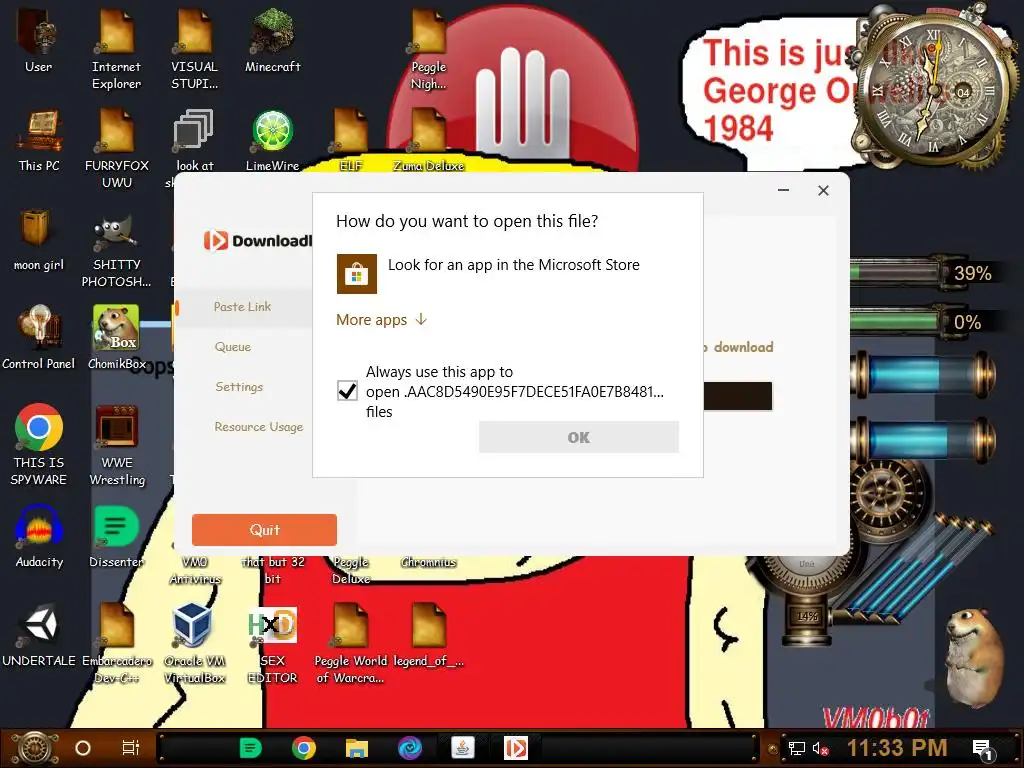Select the look at desktop icon
This screenshot has height=768, width=1024.
(195, 140)
